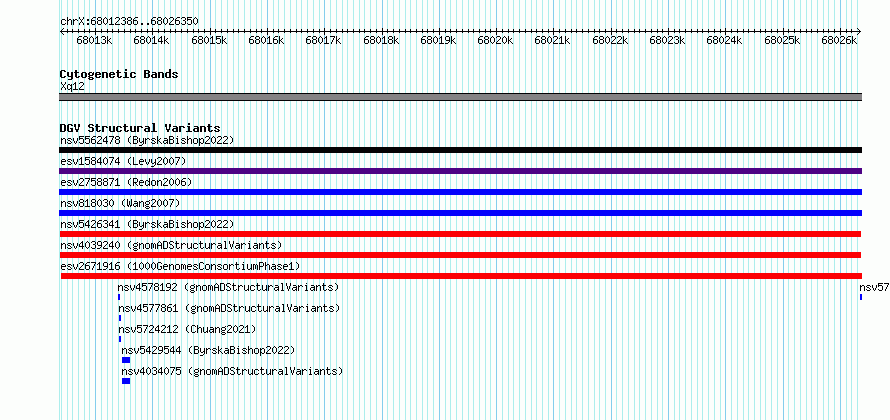Open variant label esv1584074 (Levy2007)
The image size is (890, 420).
[x=123, y=161]
